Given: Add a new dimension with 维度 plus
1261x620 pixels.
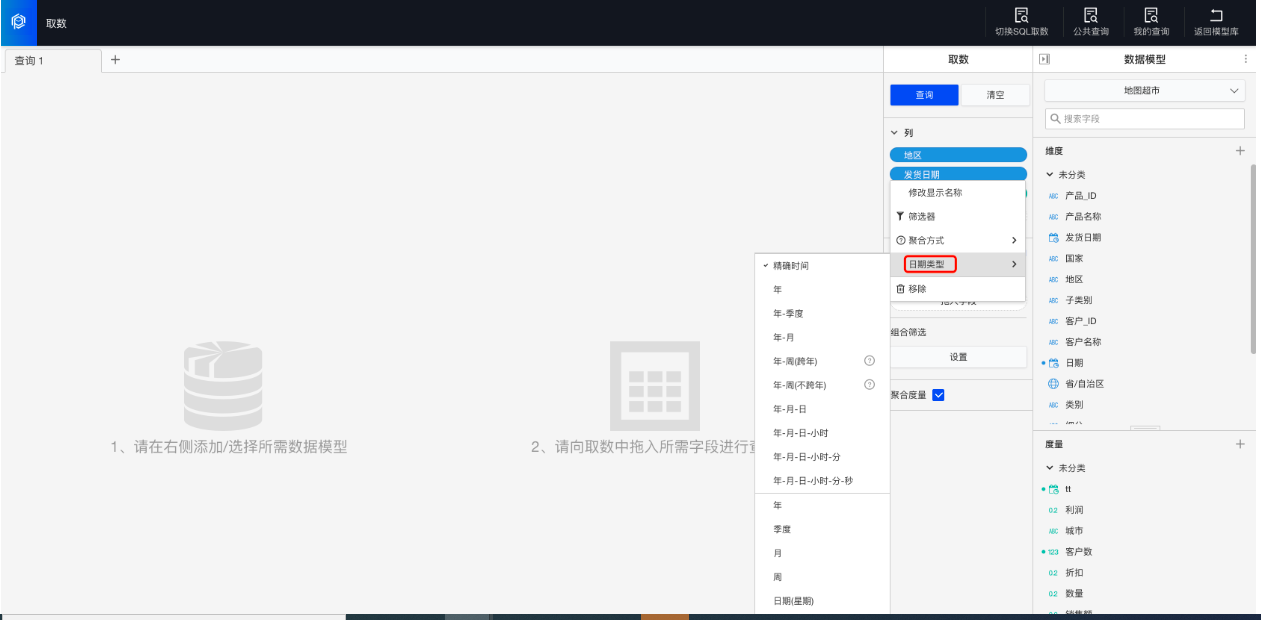Looking at the screenshot, I should (1240, 151).
